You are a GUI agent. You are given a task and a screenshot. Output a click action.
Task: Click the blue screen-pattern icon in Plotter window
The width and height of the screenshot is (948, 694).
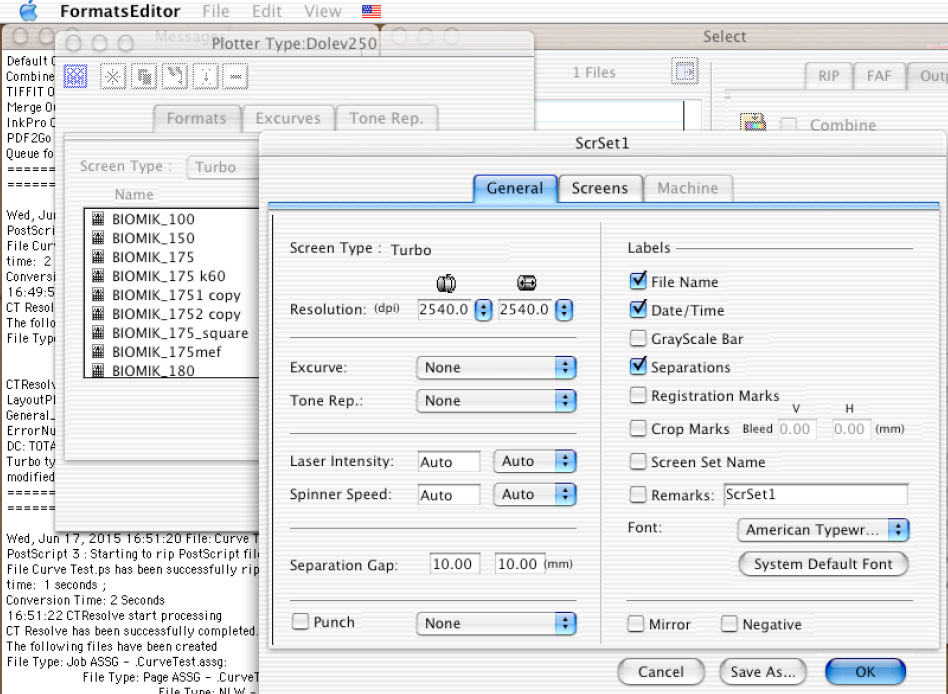pos(76,76)
